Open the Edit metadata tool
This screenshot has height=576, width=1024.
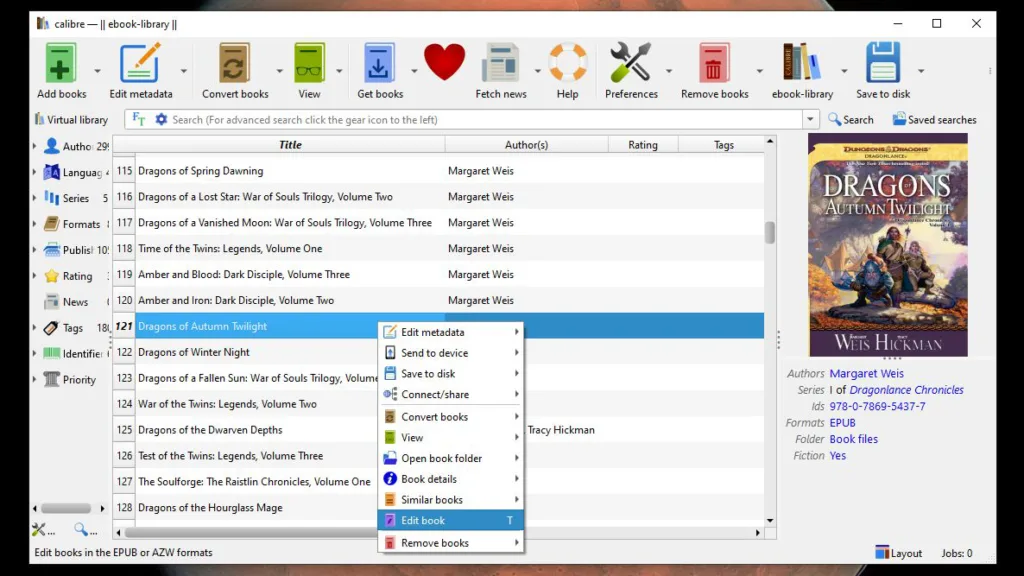140,62
